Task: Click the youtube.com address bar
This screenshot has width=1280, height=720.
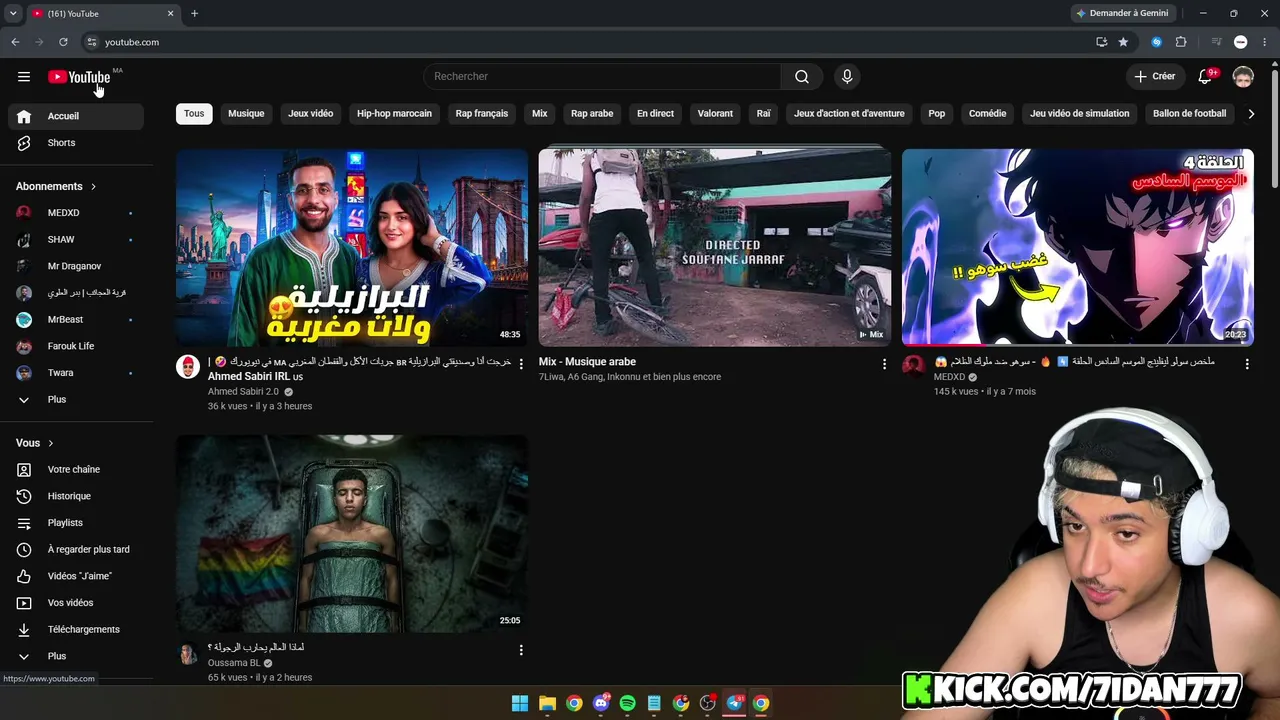Action: pos(590,42)
